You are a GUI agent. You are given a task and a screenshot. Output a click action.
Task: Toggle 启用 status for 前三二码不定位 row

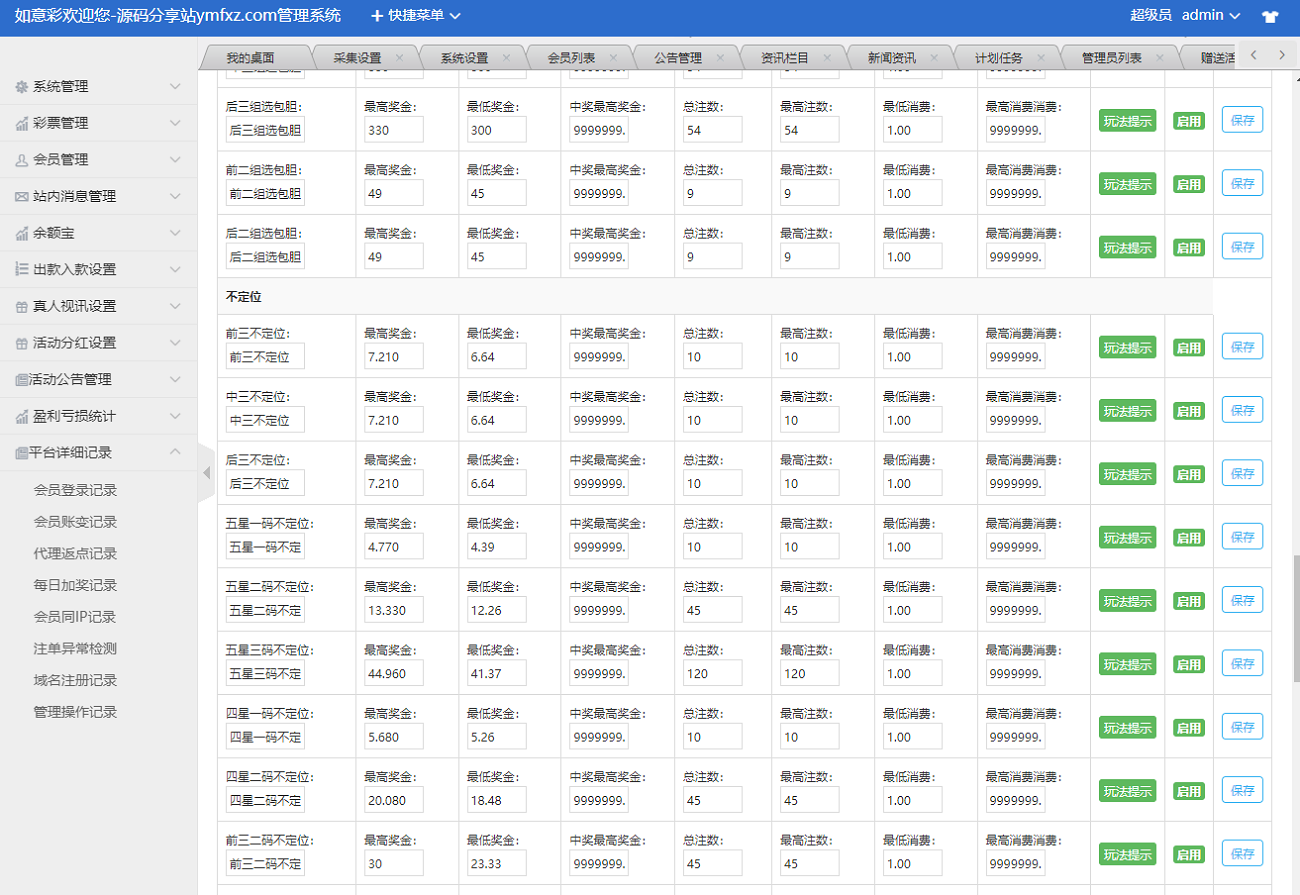tap(1188, 855)
